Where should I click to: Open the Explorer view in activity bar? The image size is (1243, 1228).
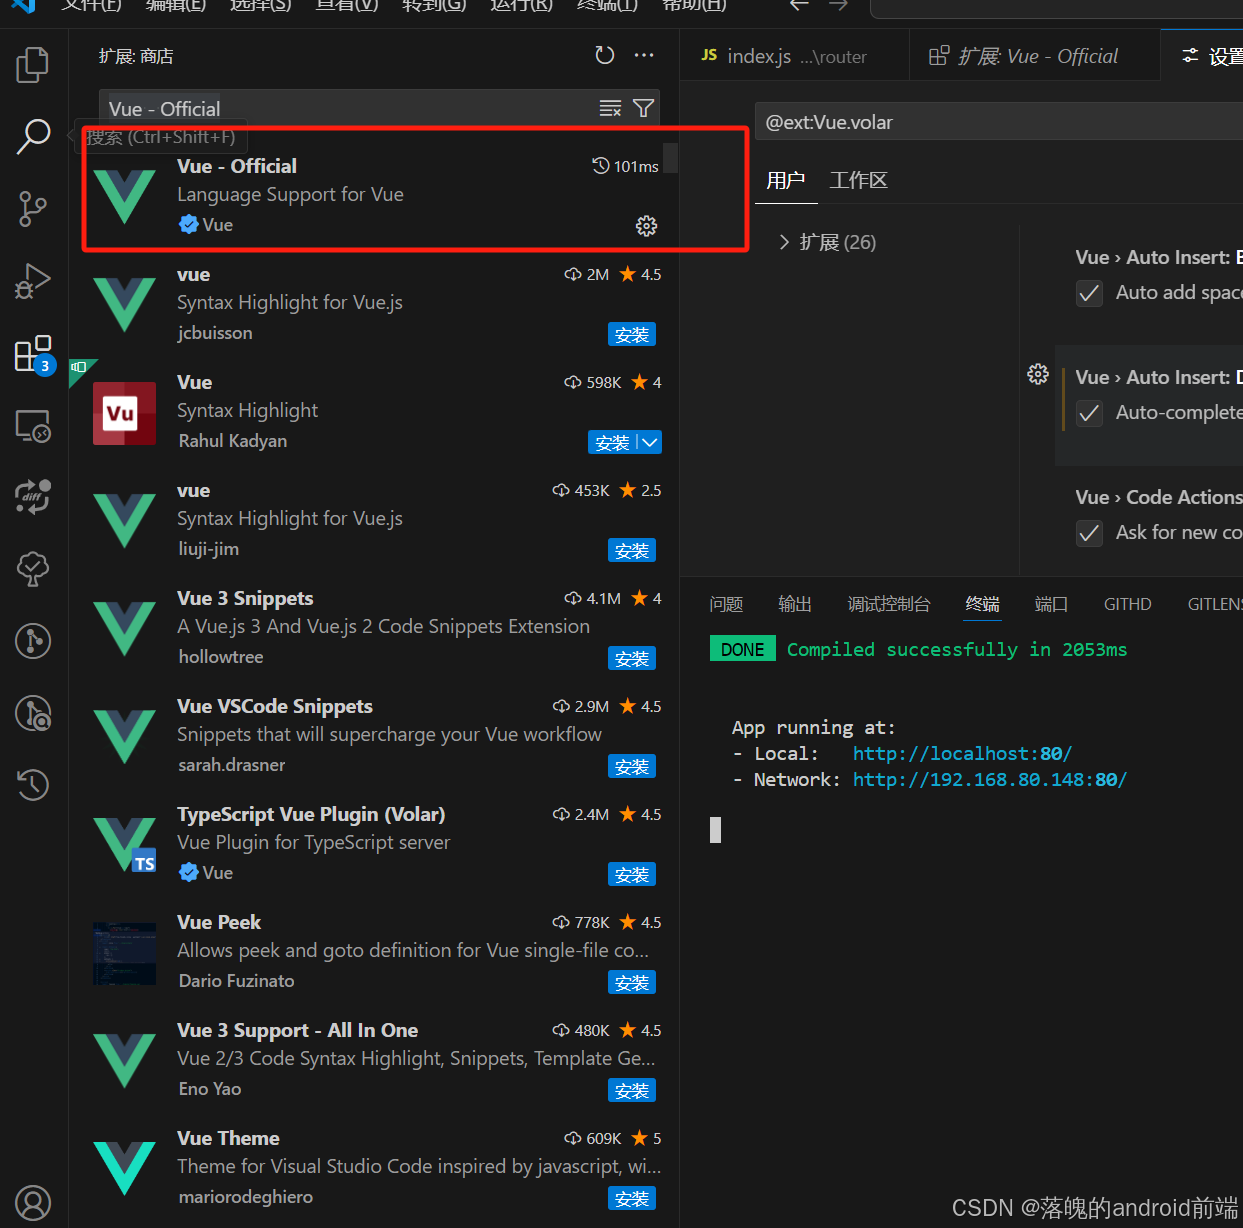tap(32, 65)
